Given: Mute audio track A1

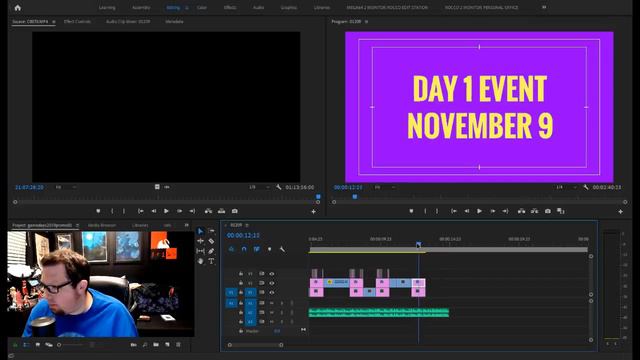Looking at the screenshot, I should pos(271,303).
